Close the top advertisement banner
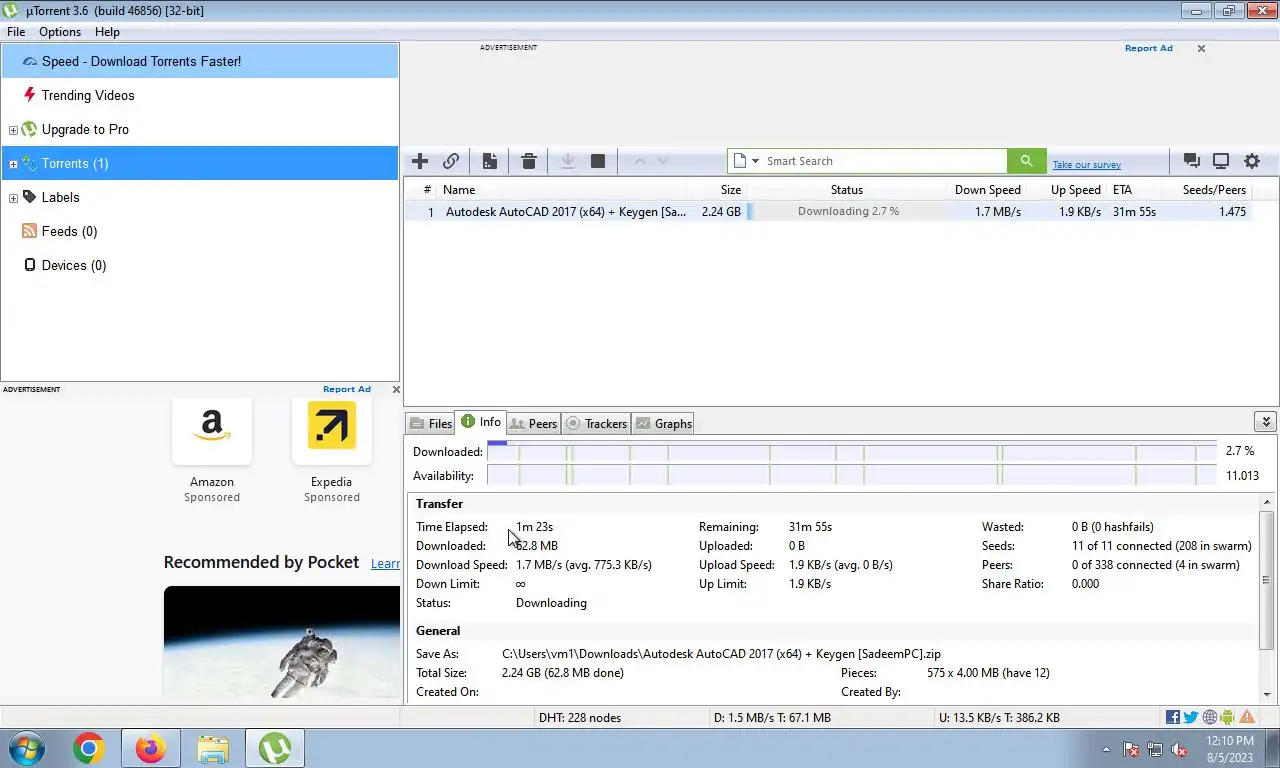This screenshot has height=768, width=1280. click(x=1201, y=48)
